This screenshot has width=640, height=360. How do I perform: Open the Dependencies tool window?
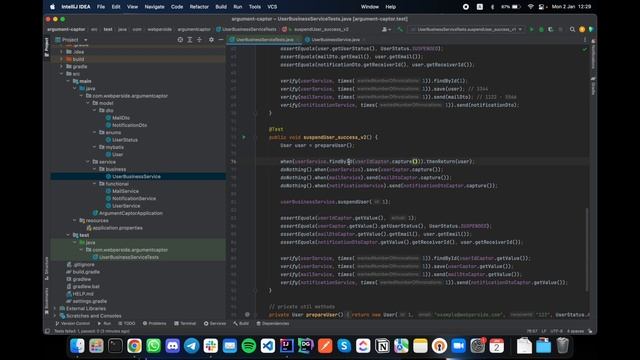pyautogui.click(x=273, y=323)
